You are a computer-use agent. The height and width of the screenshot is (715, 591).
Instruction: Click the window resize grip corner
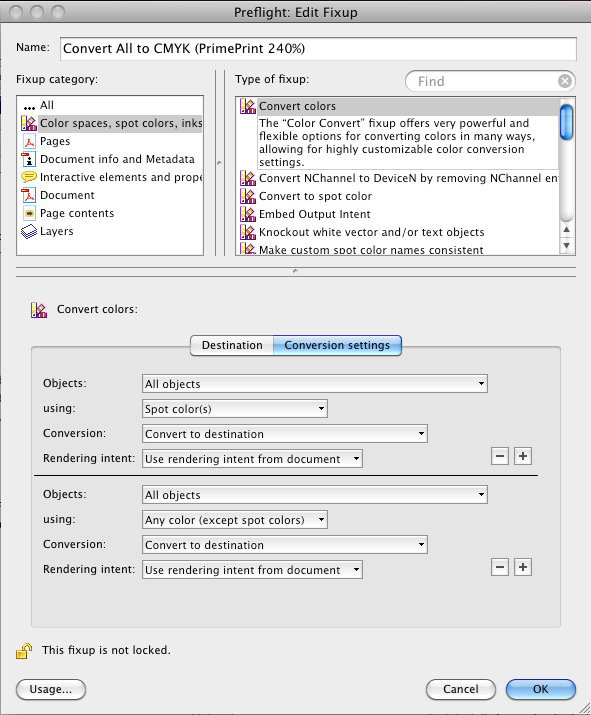[585, 709]
